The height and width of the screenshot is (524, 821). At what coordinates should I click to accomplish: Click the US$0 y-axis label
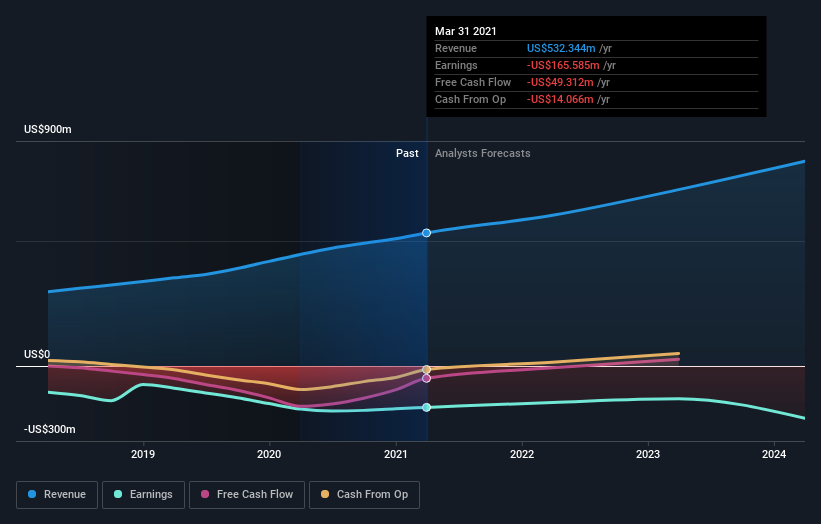pyautogui.click(x=37, y=354)
